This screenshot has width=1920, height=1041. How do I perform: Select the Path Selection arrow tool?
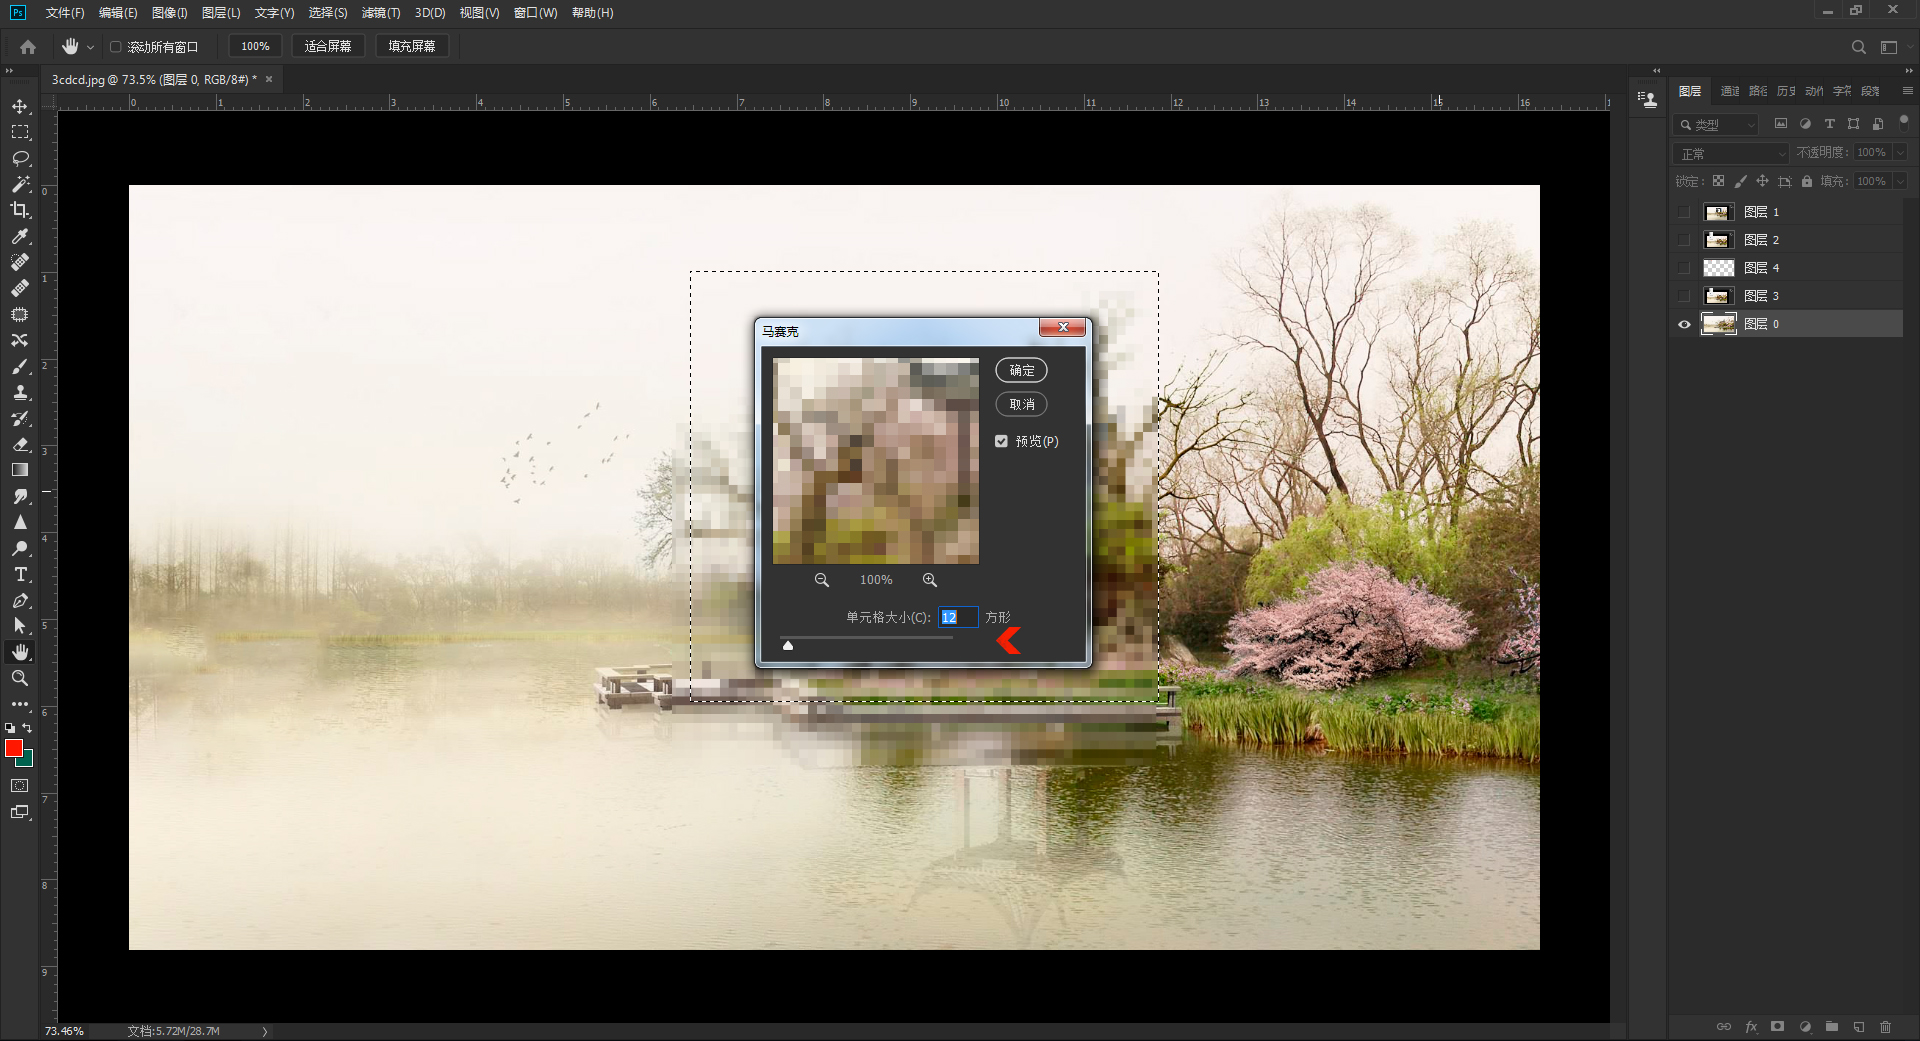click(x=20, y=626)
